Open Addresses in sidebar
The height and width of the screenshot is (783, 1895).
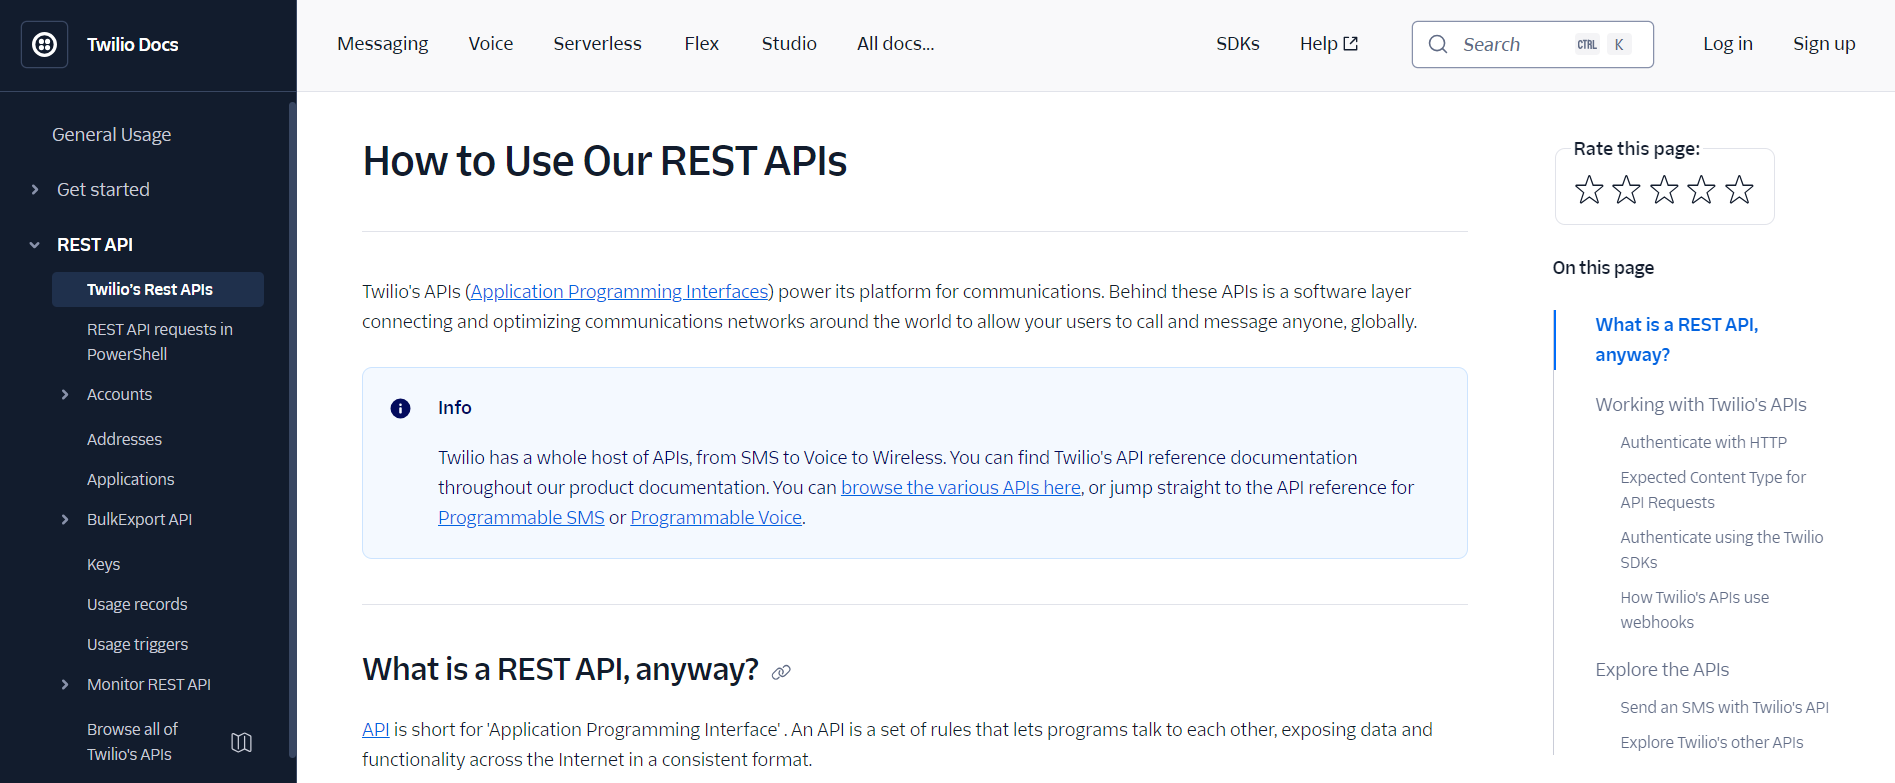point(124,439)
